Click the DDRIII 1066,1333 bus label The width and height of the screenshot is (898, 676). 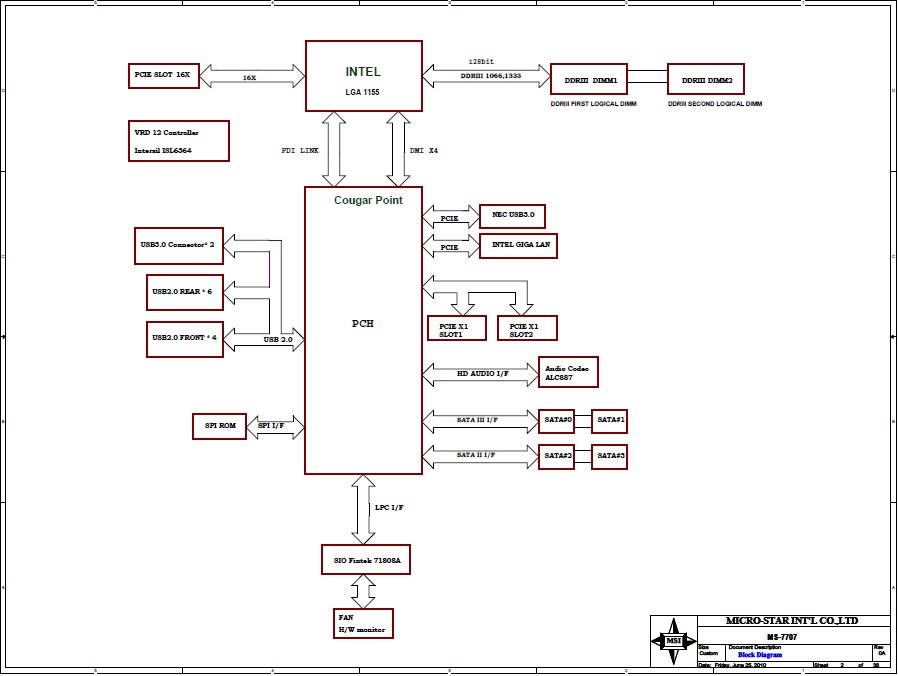491,76
